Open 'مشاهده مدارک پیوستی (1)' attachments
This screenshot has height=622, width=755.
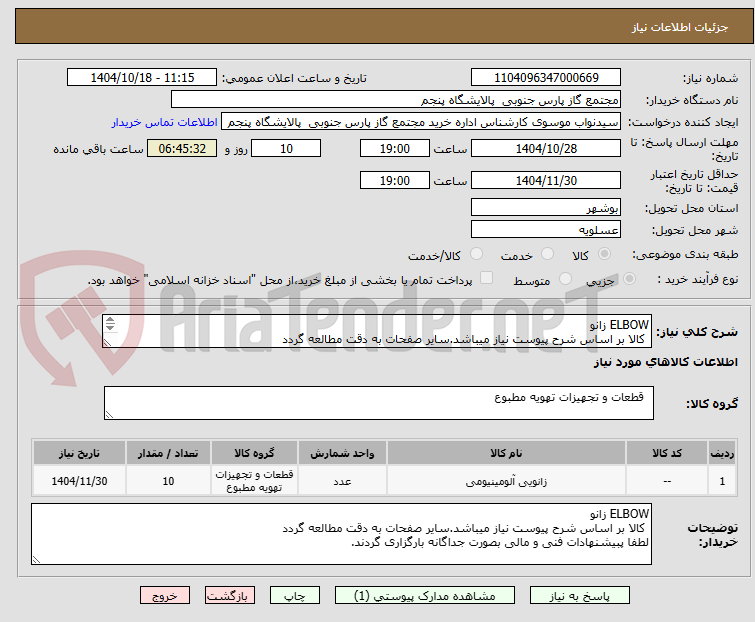pos(425,596)
